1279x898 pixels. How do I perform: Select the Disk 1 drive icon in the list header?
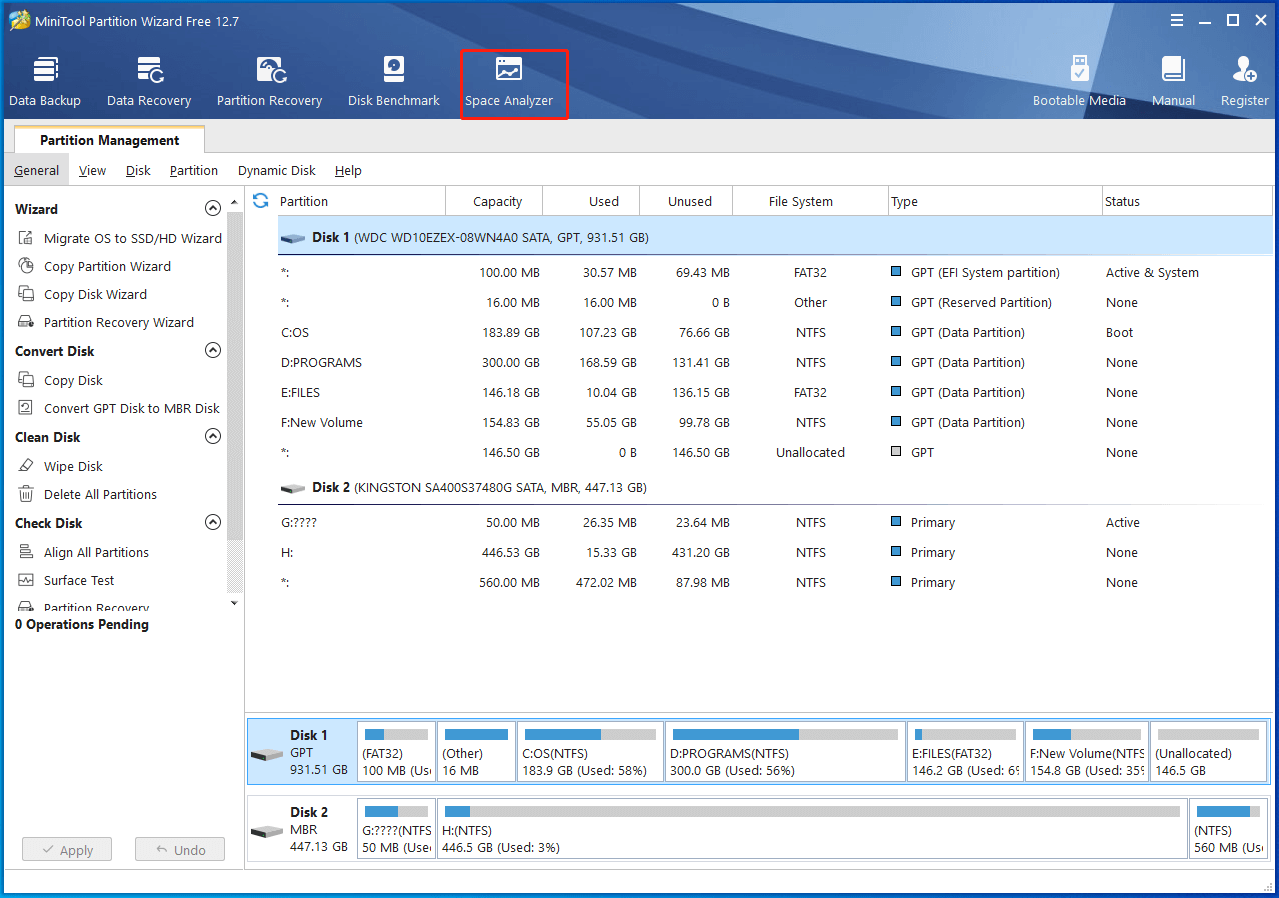(x=293, y=239)
